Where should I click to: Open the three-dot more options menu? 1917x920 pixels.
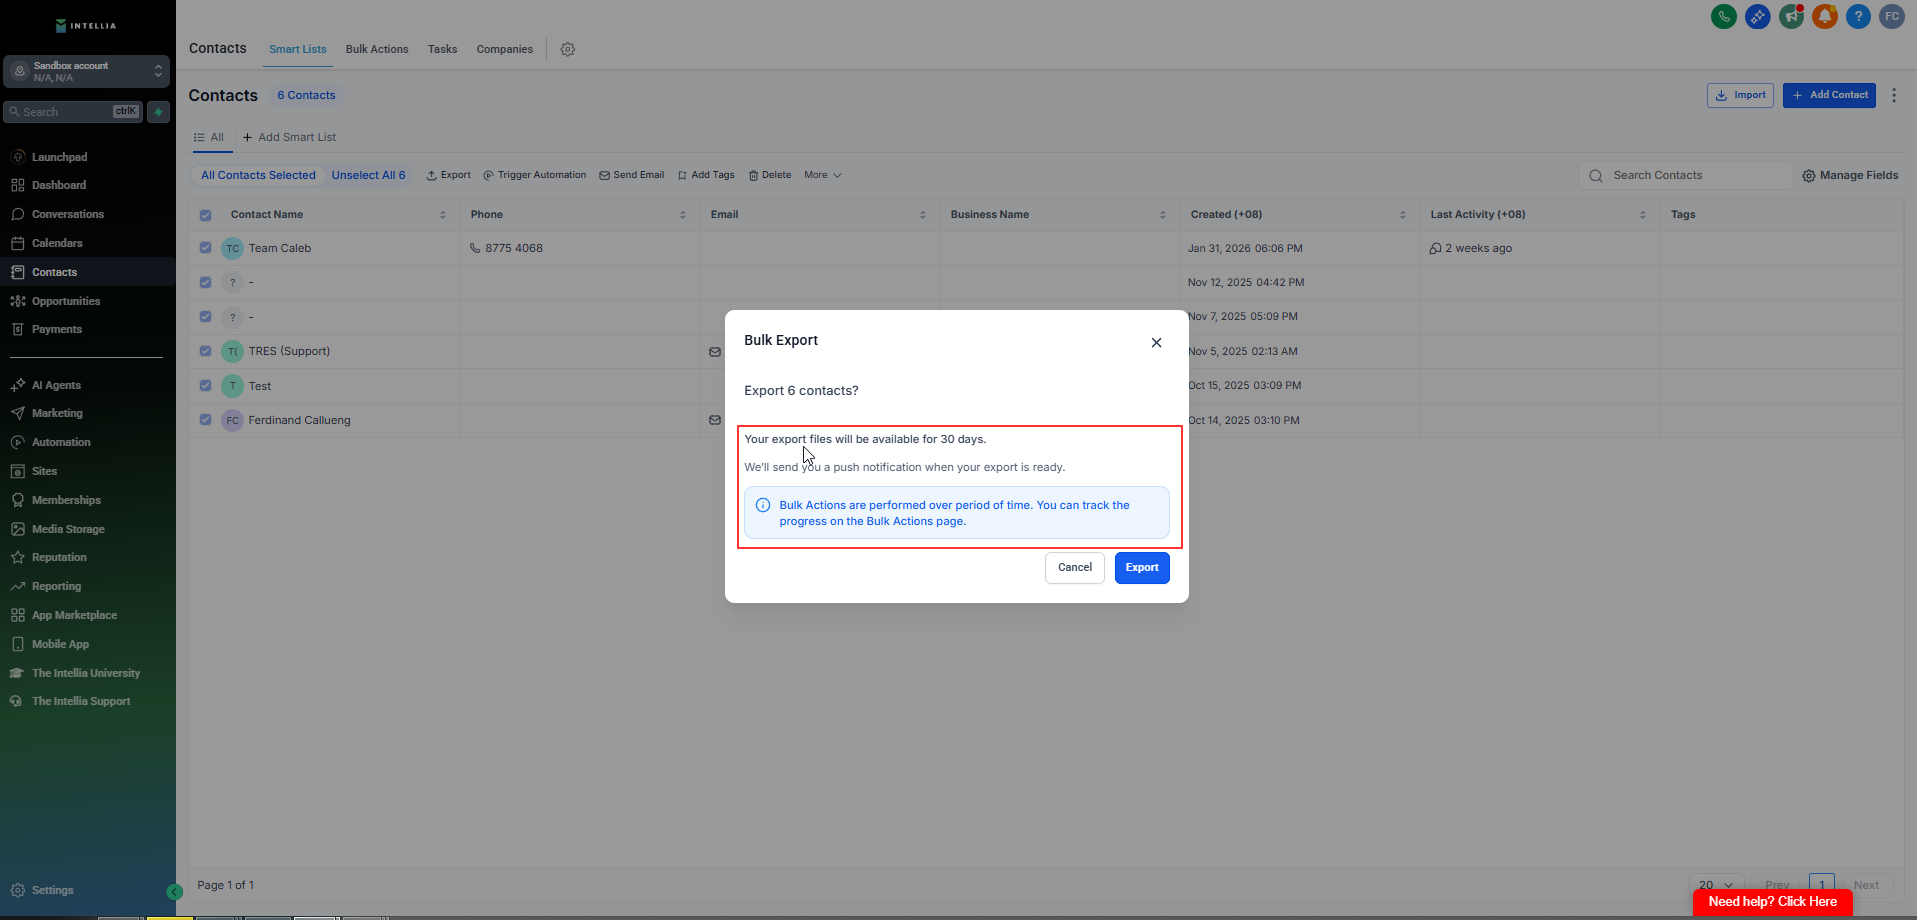pyautogui.click(x=1894, y=95)
